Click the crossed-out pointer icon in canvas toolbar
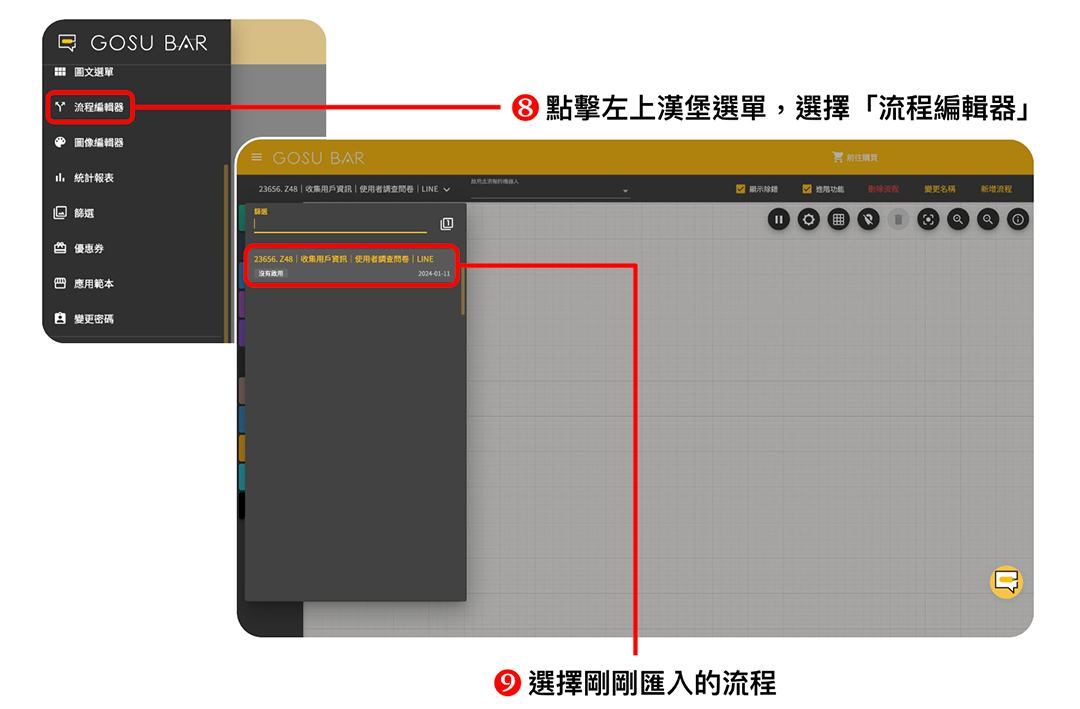This screenshot has width=1080, height=709. point(869,220)
